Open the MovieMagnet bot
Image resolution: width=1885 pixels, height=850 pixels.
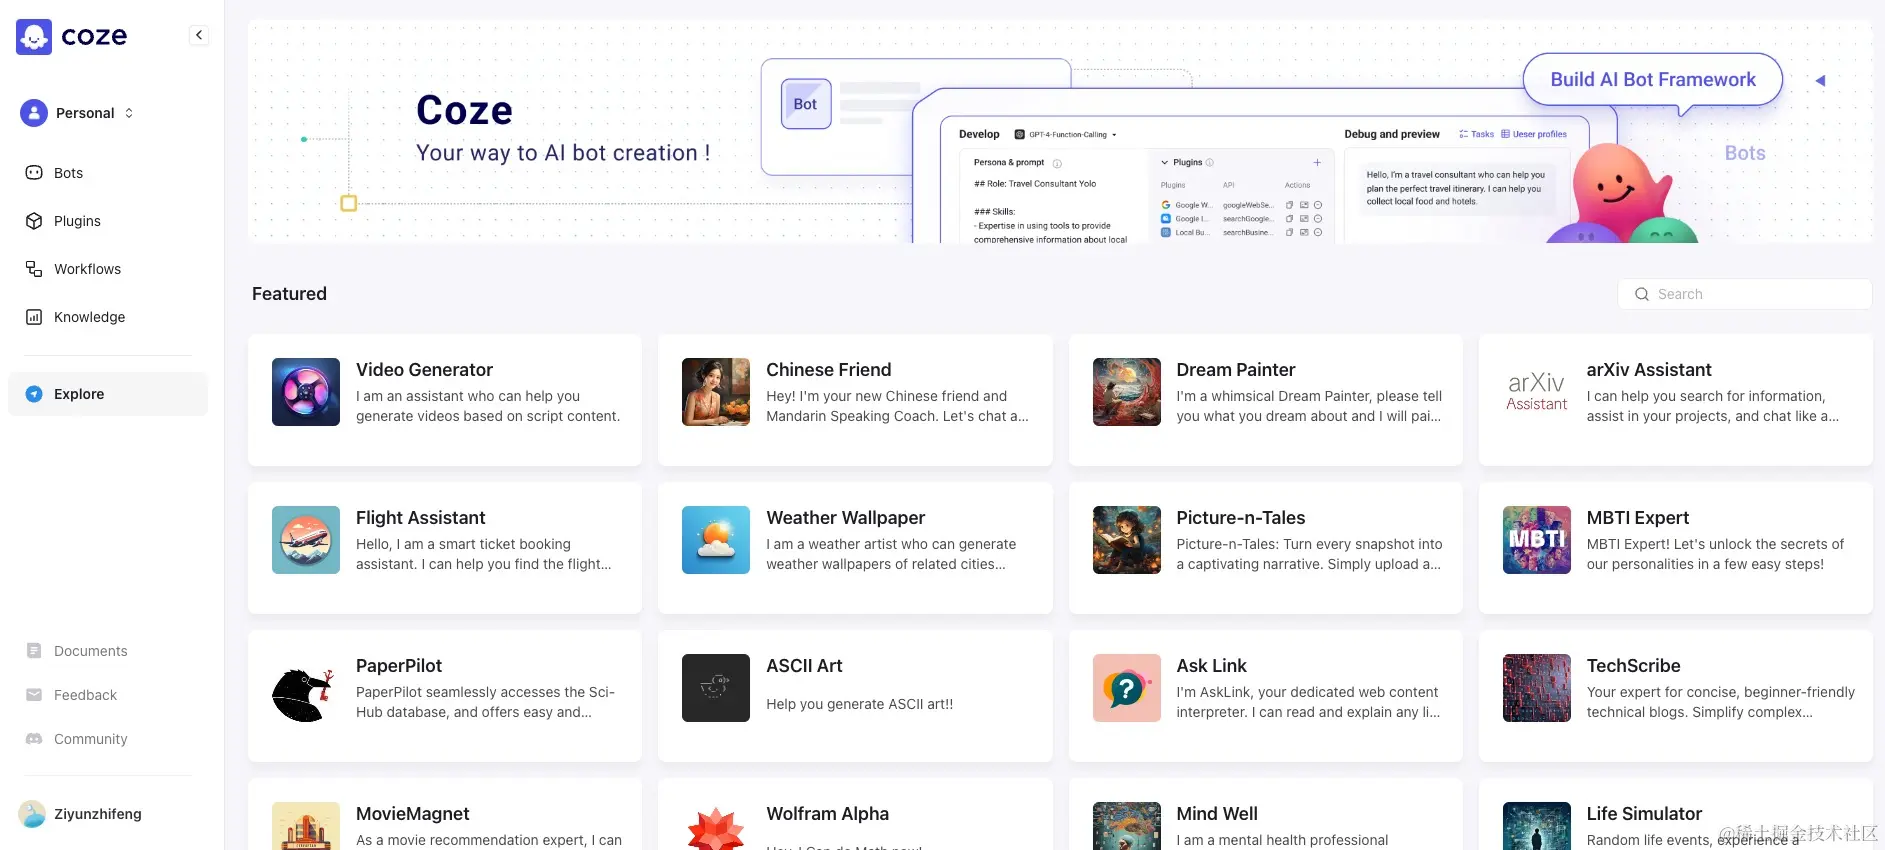[445, 814]
